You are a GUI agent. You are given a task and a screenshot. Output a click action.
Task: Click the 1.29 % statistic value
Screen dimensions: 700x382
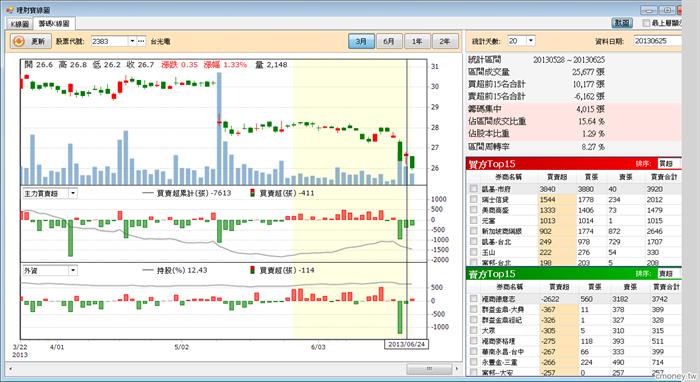click(593, 133)
